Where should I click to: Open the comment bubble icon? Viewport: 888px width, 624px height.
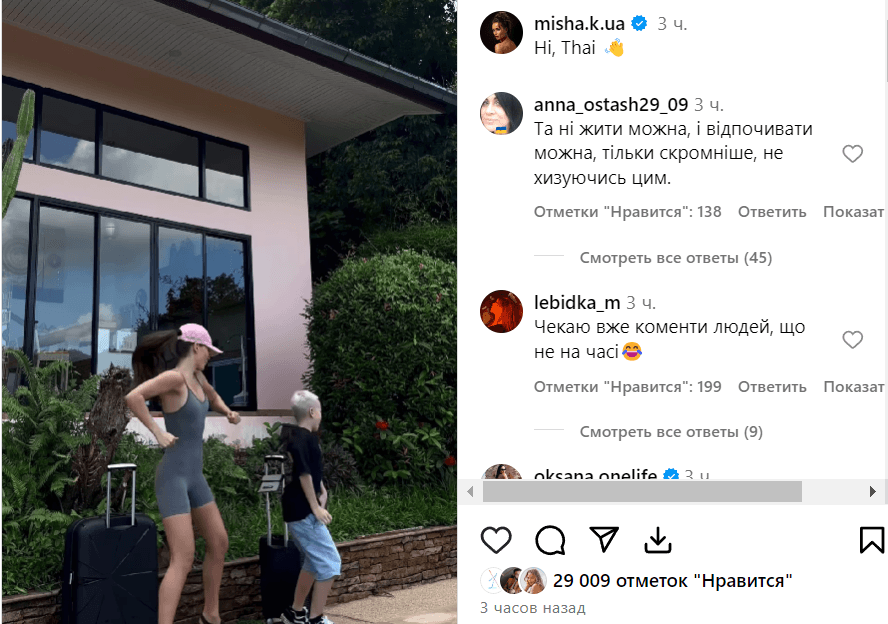550,540
